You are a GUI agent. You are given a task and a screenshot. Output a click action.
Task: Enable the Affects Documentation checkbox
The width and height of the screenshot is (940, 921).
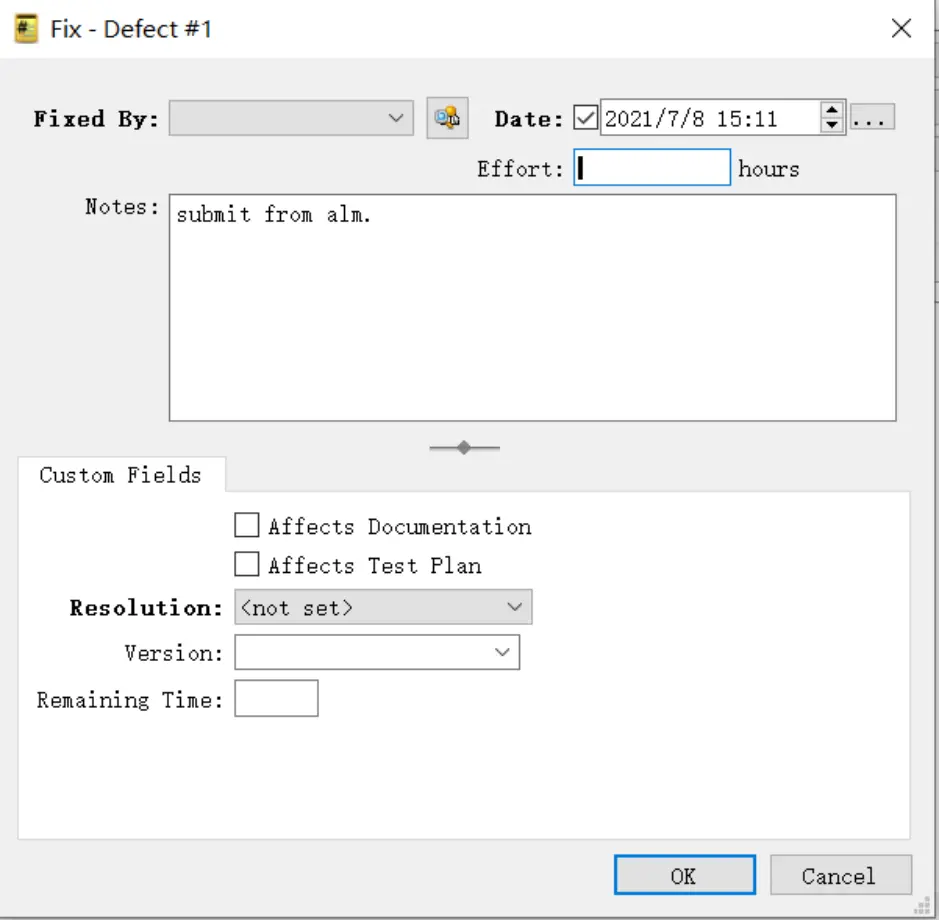coord(247,526)
